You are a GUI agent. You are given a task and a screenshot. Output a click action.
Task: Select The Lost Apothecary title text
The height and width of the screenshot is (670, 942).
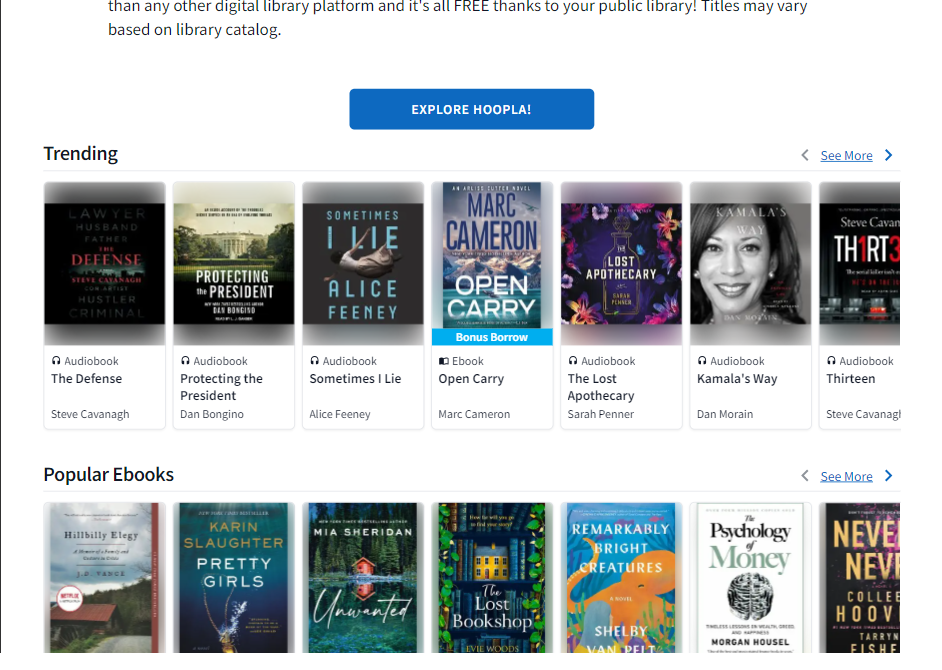[x=601, y=387]
